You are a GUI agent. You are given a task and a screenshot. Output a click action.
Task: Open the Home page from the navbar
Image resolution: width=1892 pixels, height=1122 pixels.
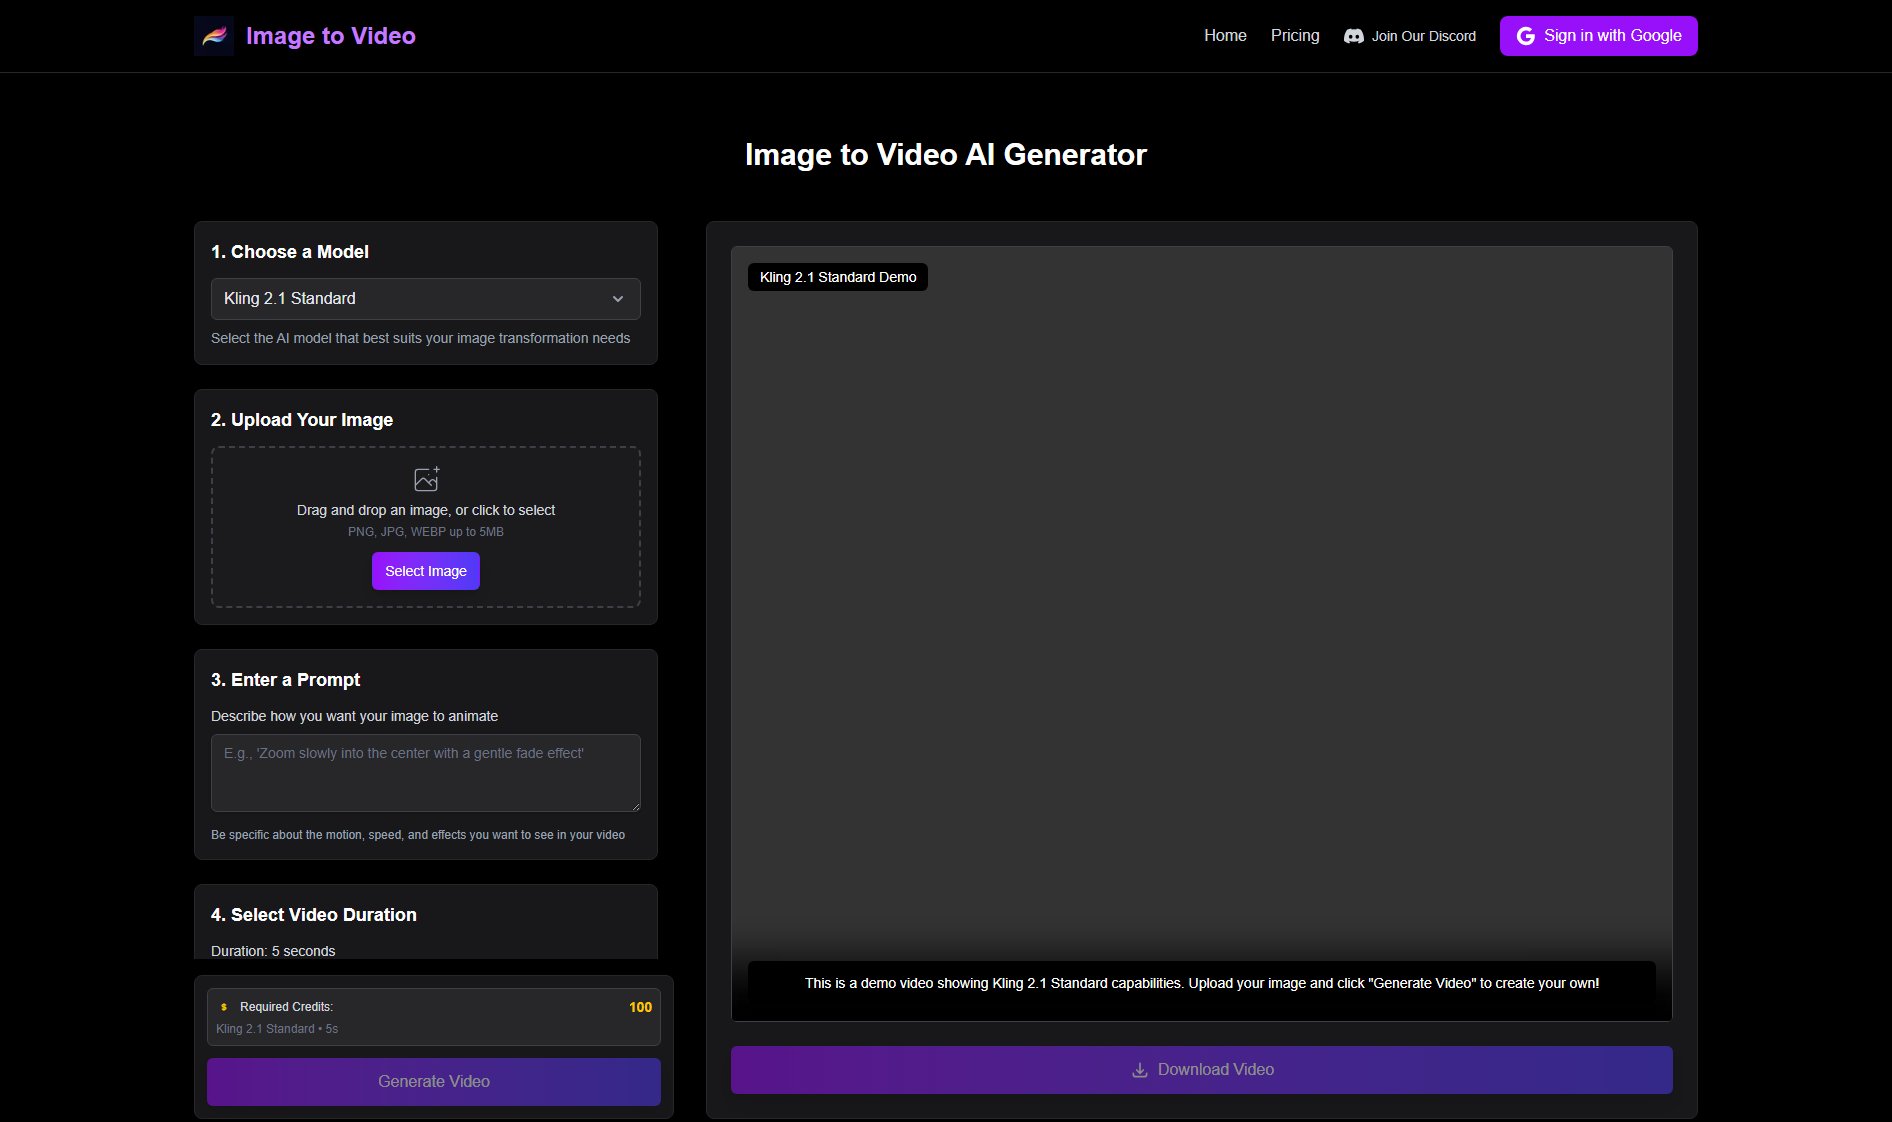pyautogui.click(x=1224, y=35)
